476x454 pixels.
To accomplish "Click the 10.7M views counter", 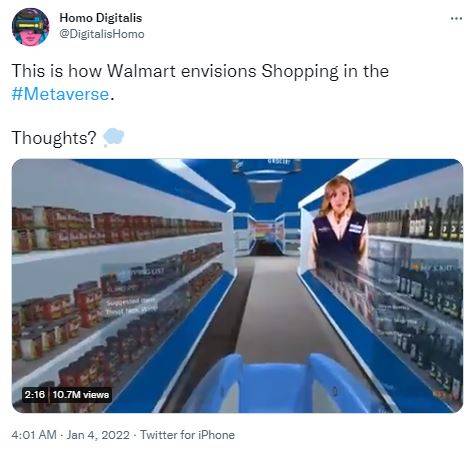I will (x=81, y=395).
